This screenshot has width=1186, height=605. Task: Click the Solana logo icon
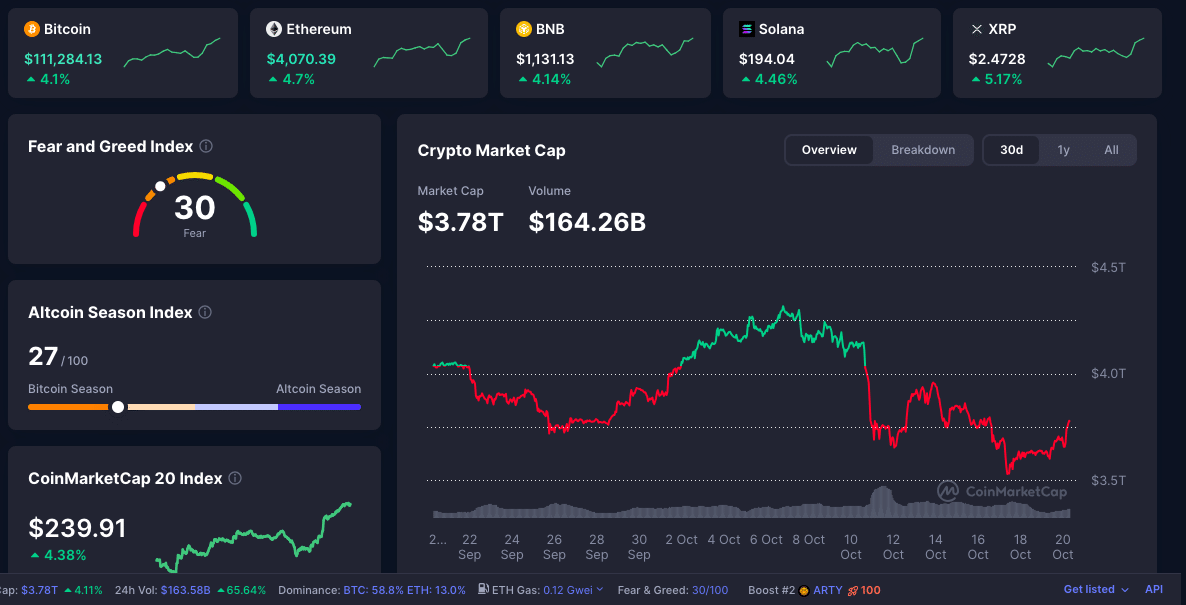click(x=747, y=29)
